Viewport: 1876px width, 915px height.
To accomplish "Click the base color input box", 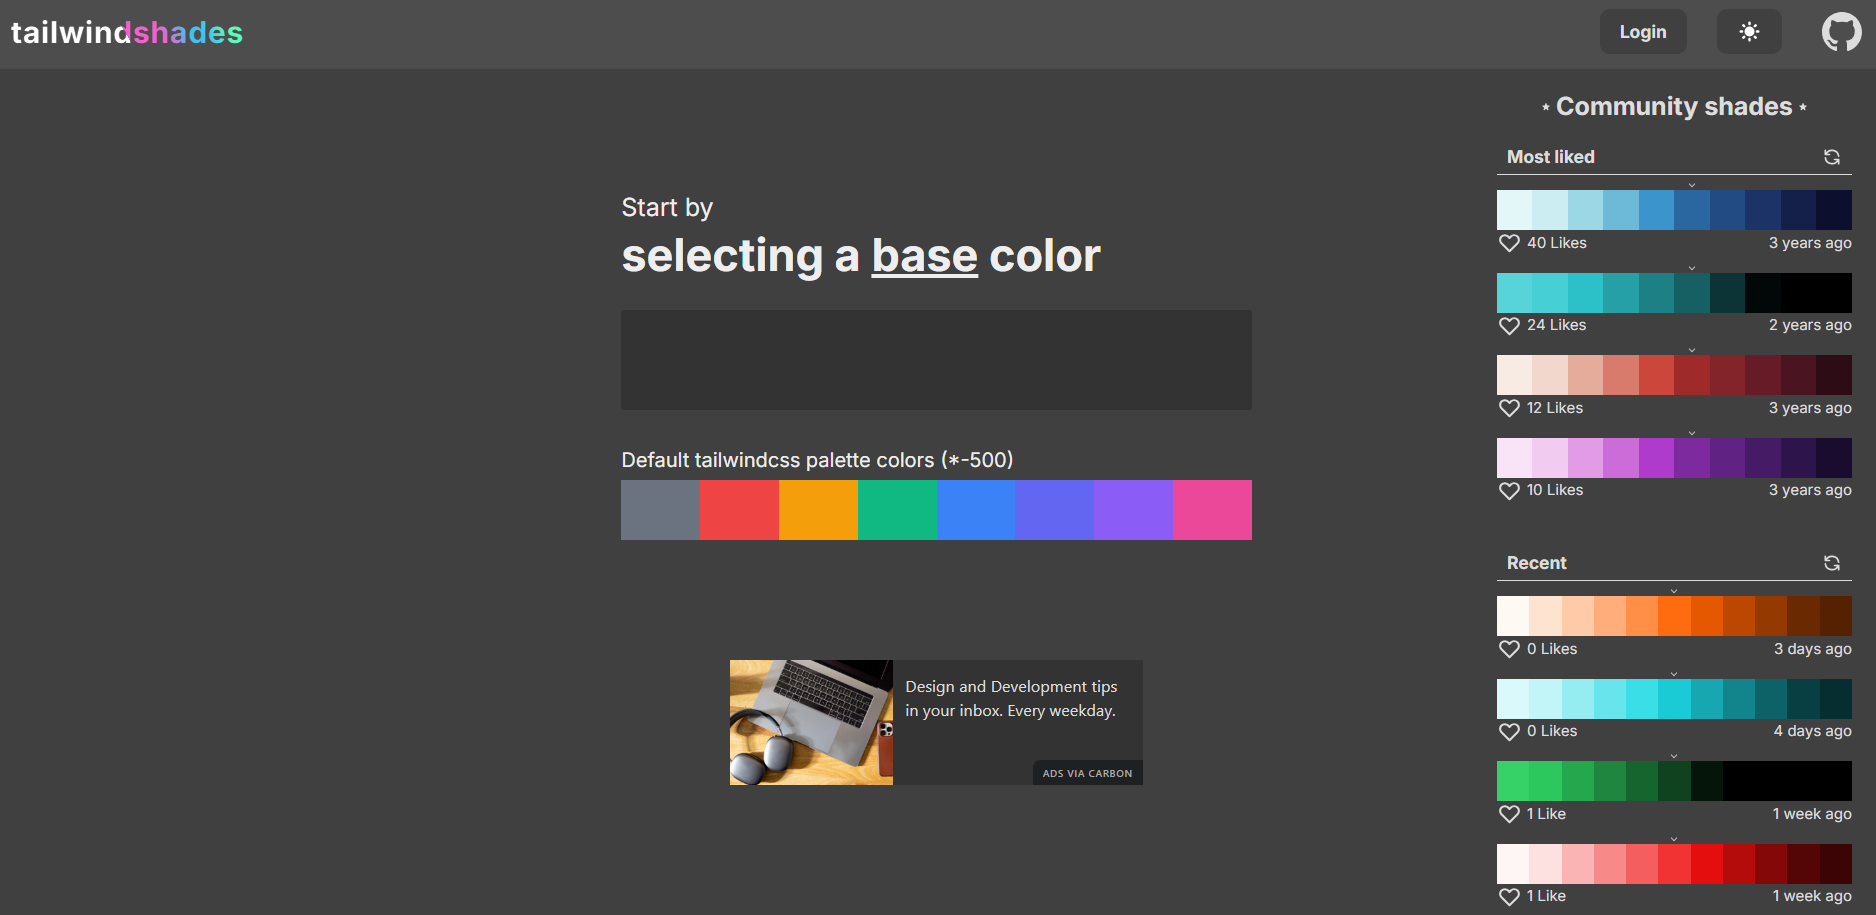I will (x=936, y=360).
